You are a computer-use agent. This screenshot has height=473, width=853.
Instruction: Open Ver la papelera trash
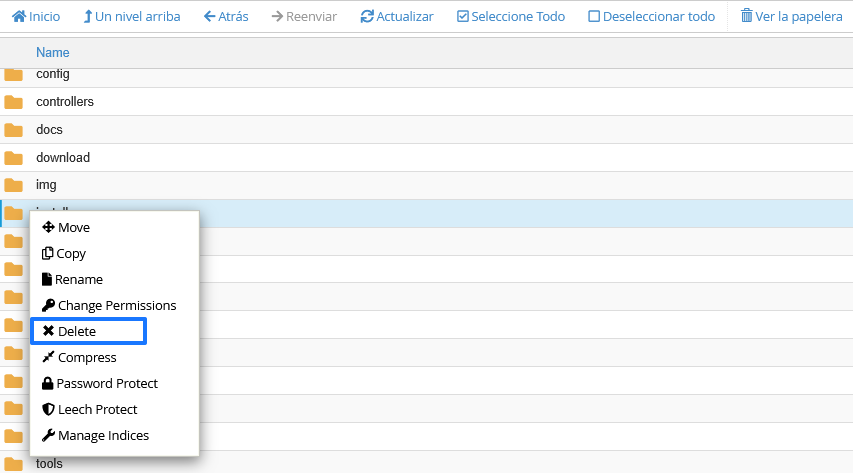pos(792,16)
